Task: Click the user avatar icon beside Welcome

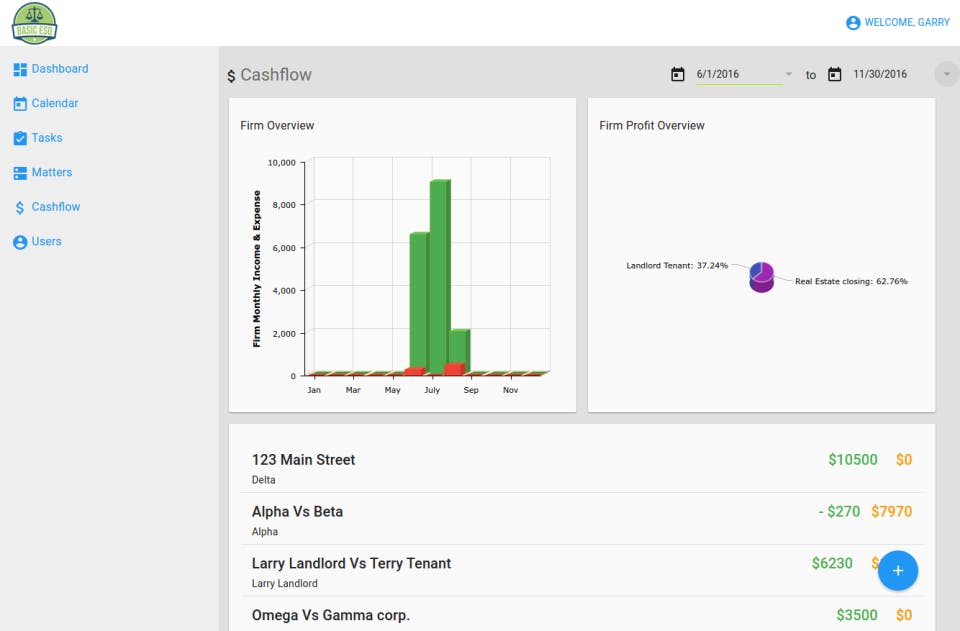Action: click(853, 23)
